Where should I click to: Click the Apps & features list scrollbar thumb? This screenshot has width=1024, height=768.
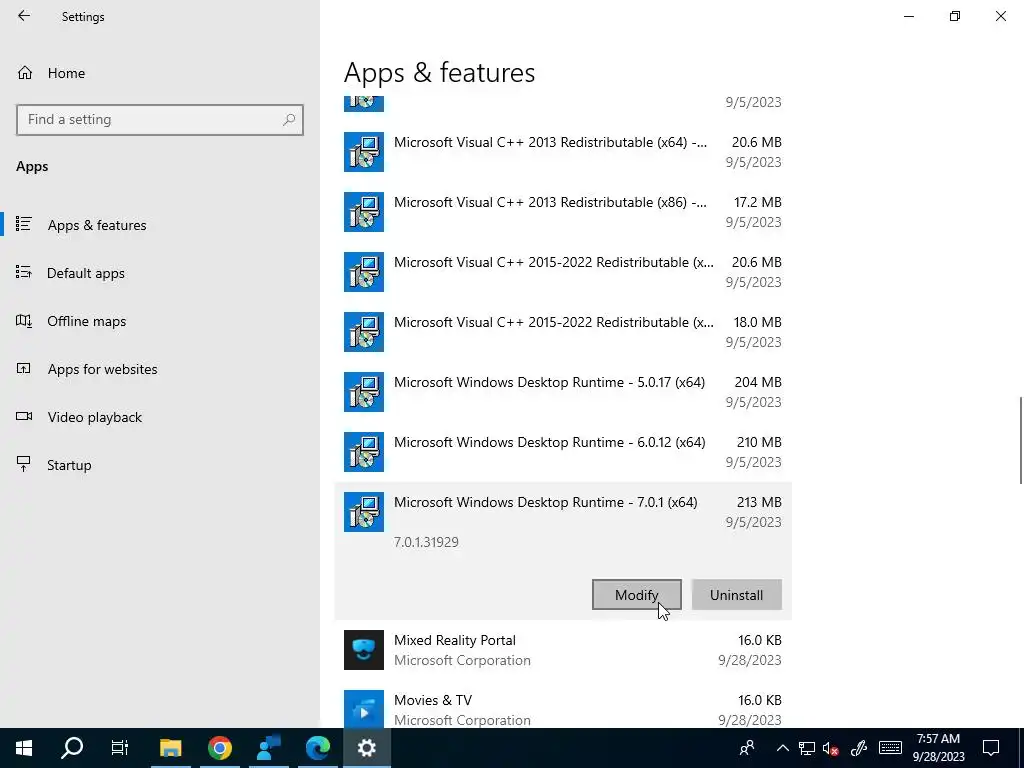click(1021, 440)
